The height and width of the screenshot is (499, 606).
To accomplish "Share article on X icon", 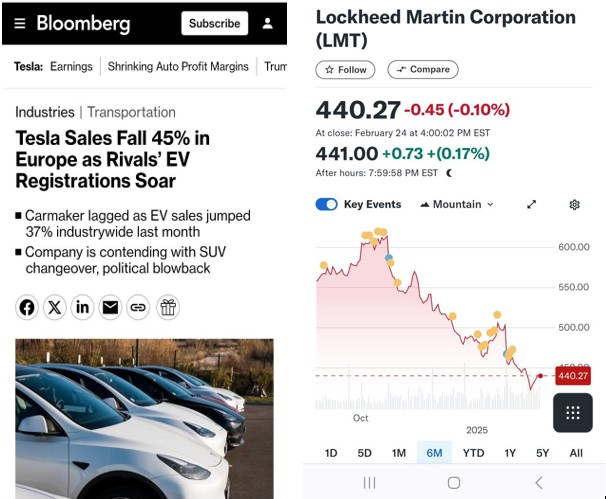I will point(54,307).
